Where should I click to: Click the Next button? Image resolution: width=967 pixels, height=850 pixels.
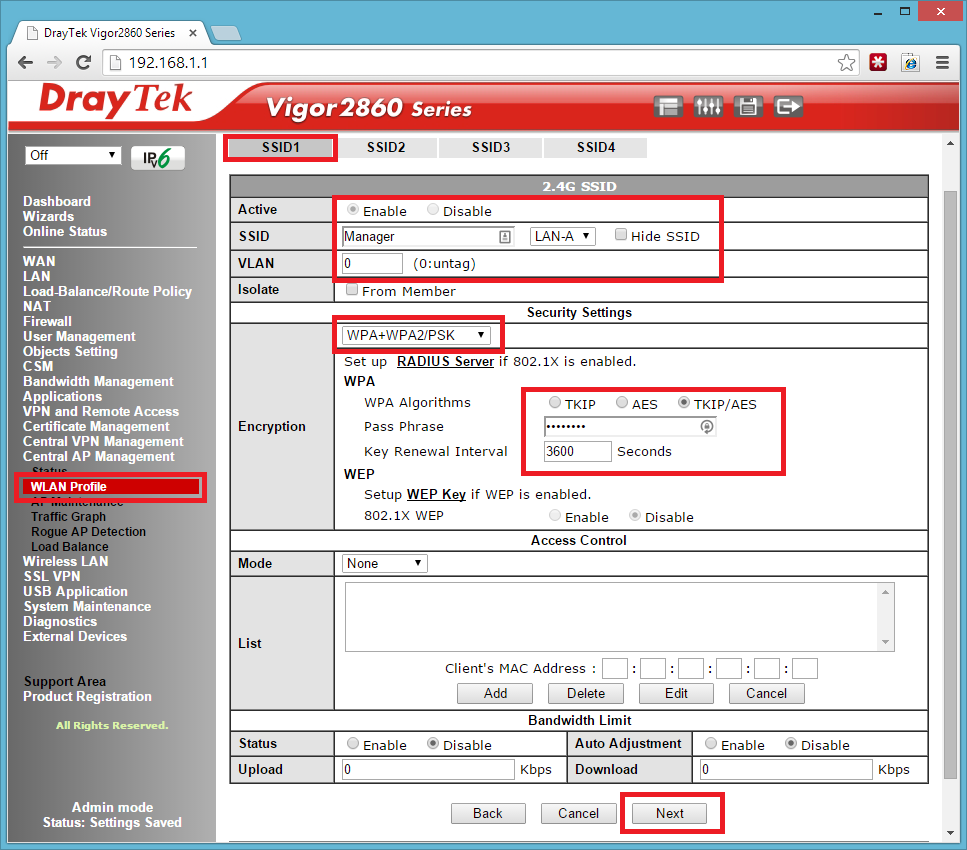670,814
